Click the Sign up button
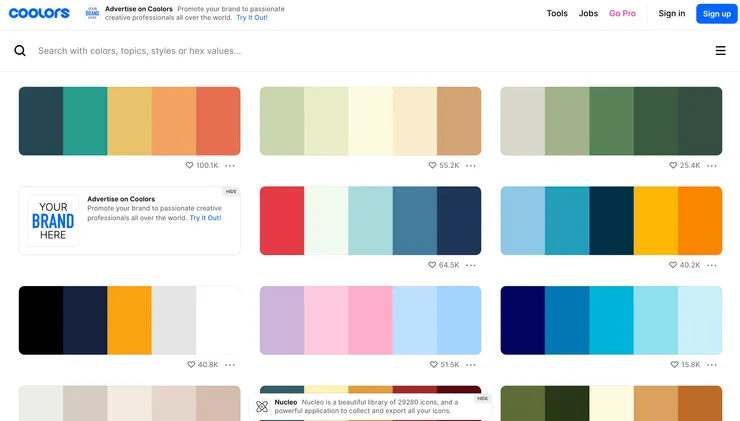The width and height of the screenshot is (740, 421). click(x=716, y=14)
